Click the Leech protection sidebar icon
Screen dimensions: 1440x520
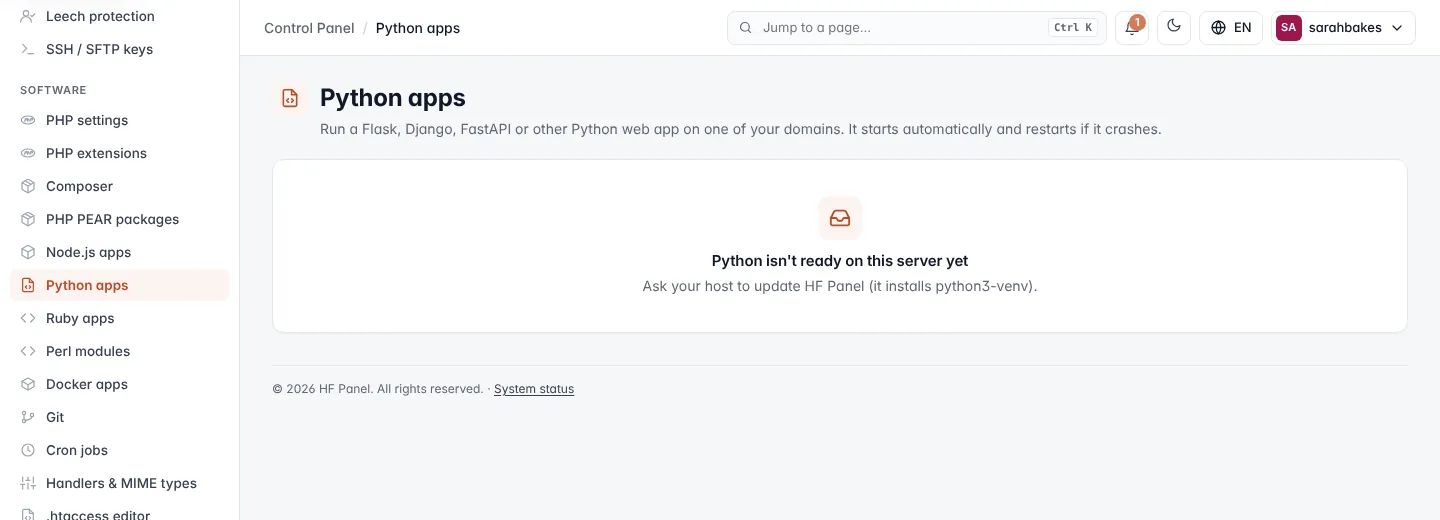[x=28, y=16]
